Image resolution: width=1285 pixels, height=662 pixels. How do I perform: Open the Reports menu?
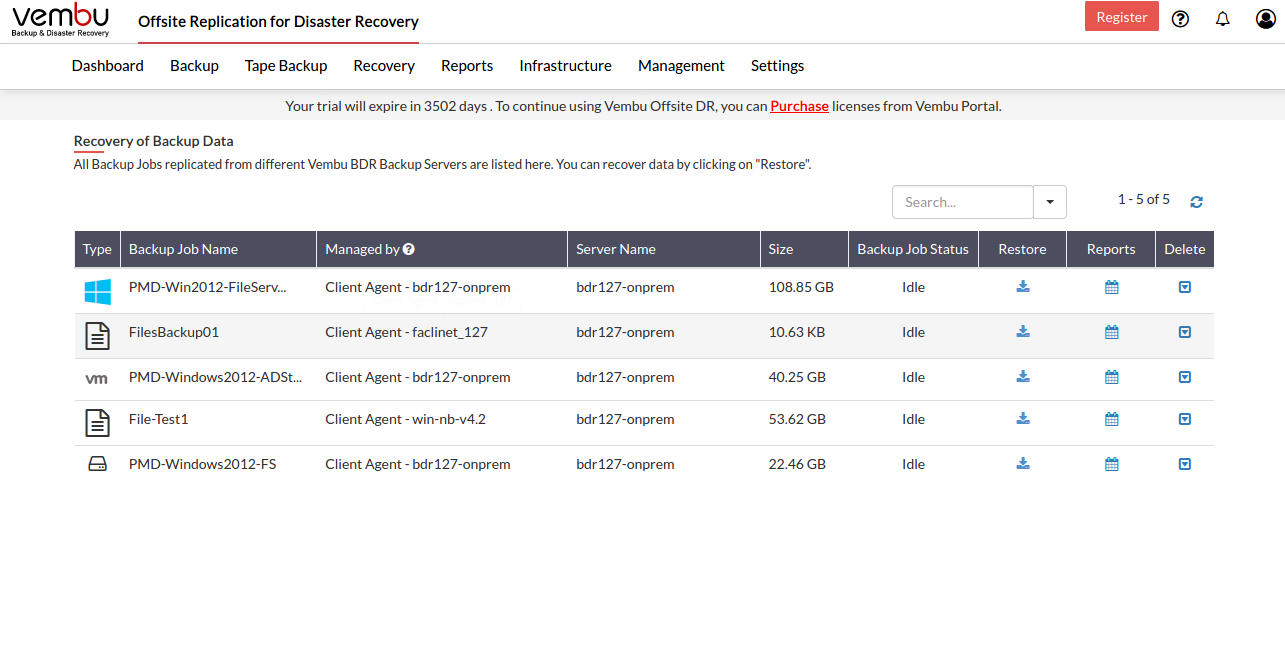(x=467, y=66)
